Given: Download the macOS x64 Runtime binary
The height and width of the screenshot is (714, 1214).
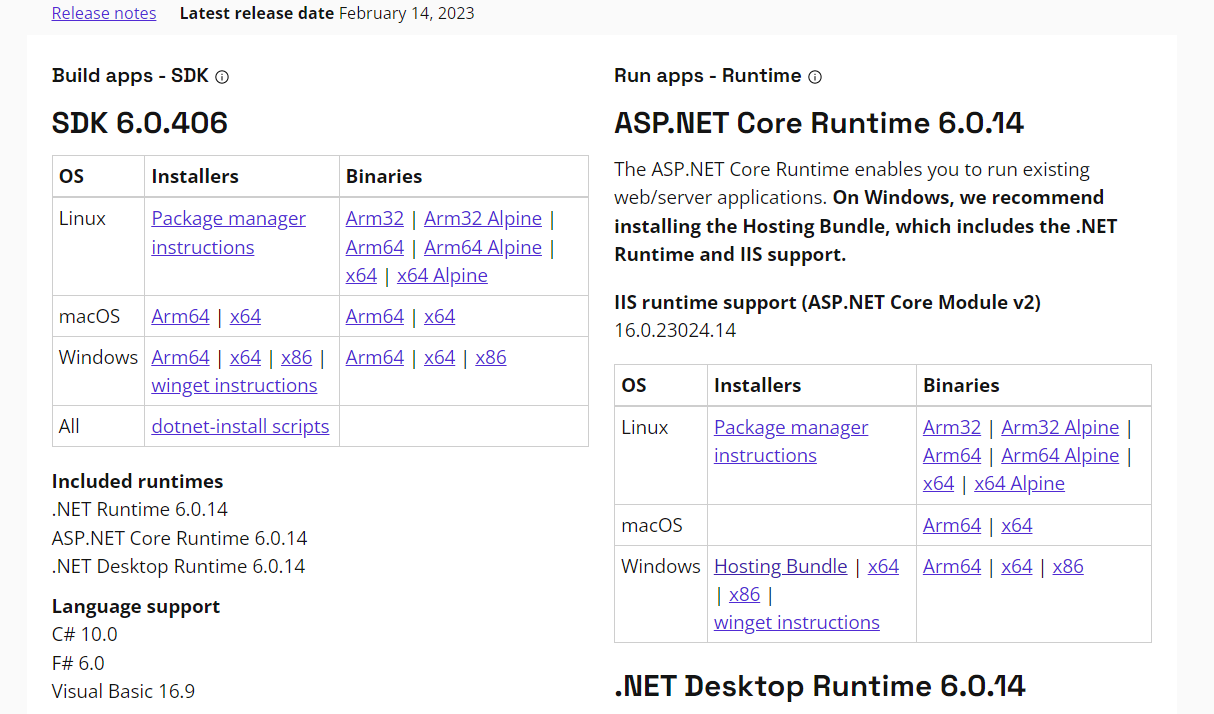Looking at the screenshot, I should (x=1017, y=524).
